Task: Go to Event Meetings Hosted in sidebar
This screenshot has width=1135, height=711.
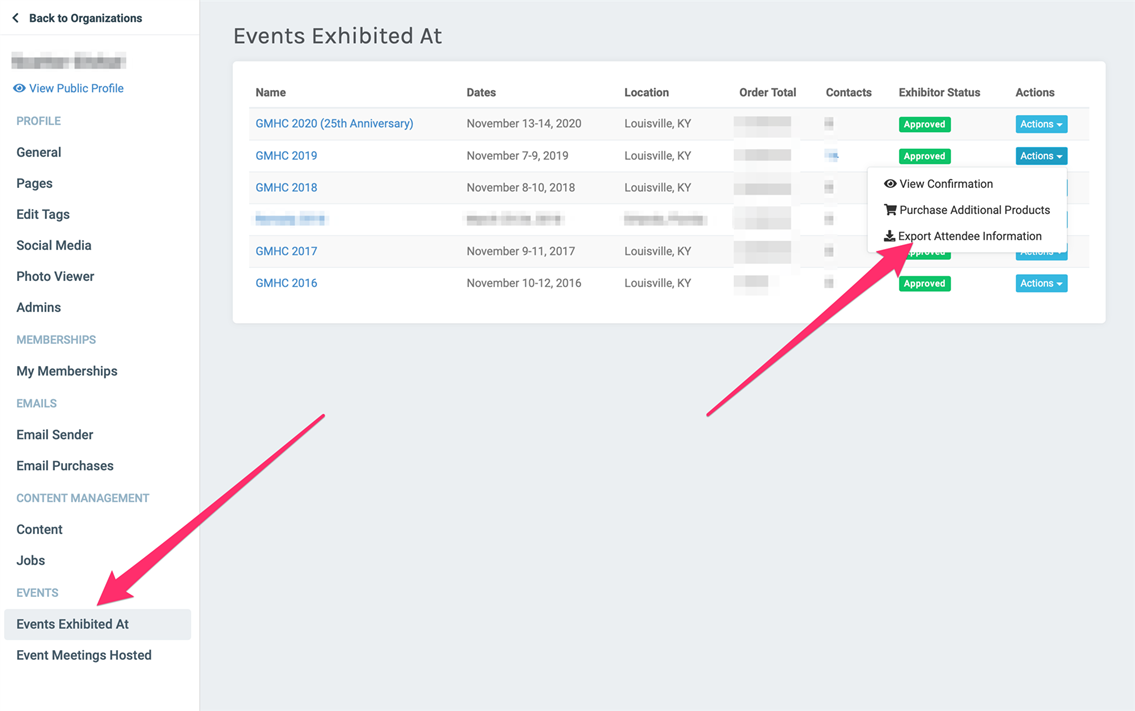Action: [84, 656]
